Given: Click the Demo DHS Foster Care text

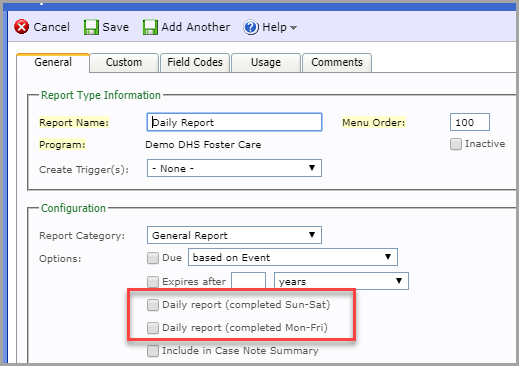Looking at the screenshot, I should 203,145.
